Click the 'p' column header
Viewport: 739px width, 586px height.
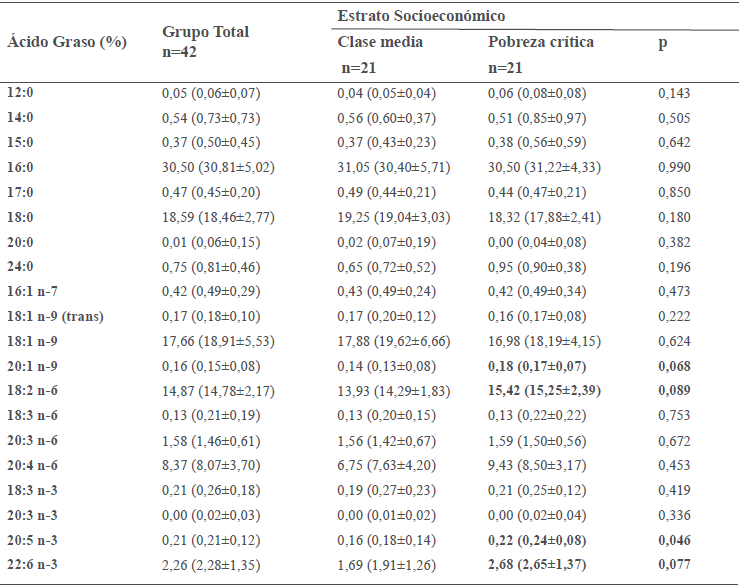pos(663,43)
